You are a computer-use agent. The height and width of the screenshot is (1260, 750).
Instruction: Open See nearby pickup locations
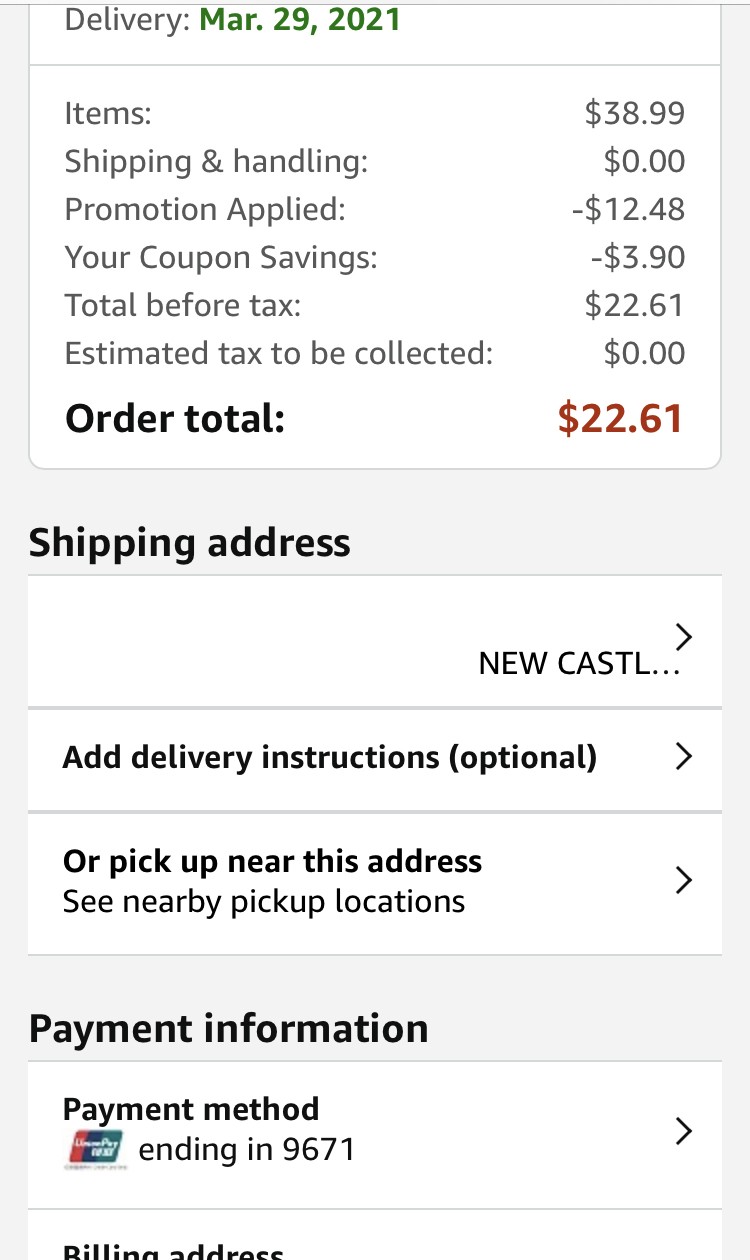pos(264,902)
